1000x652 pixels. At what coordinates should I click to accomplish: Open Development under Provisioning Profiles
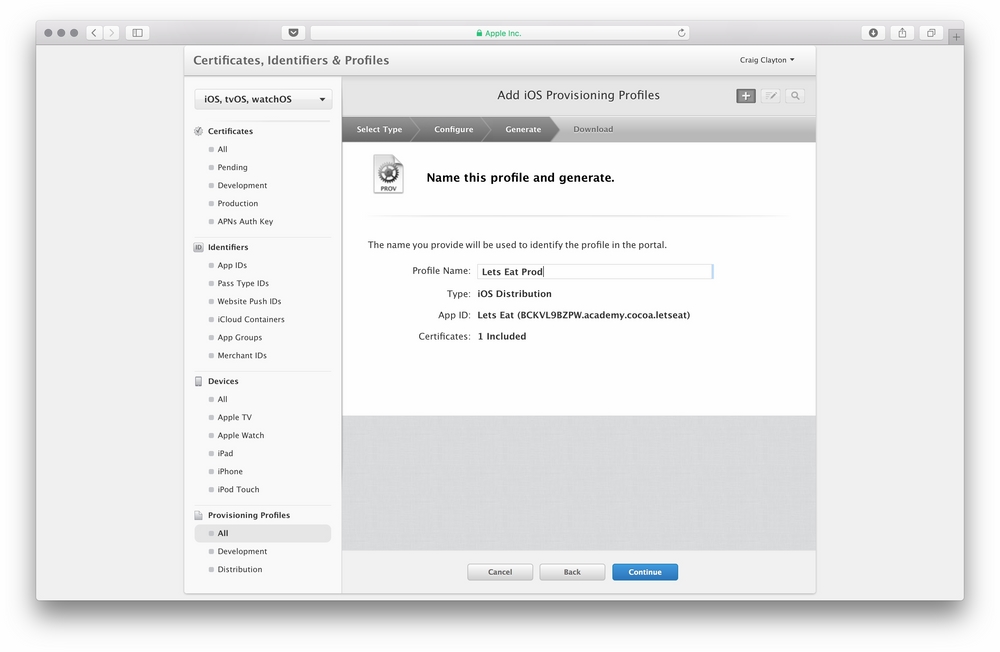(x=242, y=551)
